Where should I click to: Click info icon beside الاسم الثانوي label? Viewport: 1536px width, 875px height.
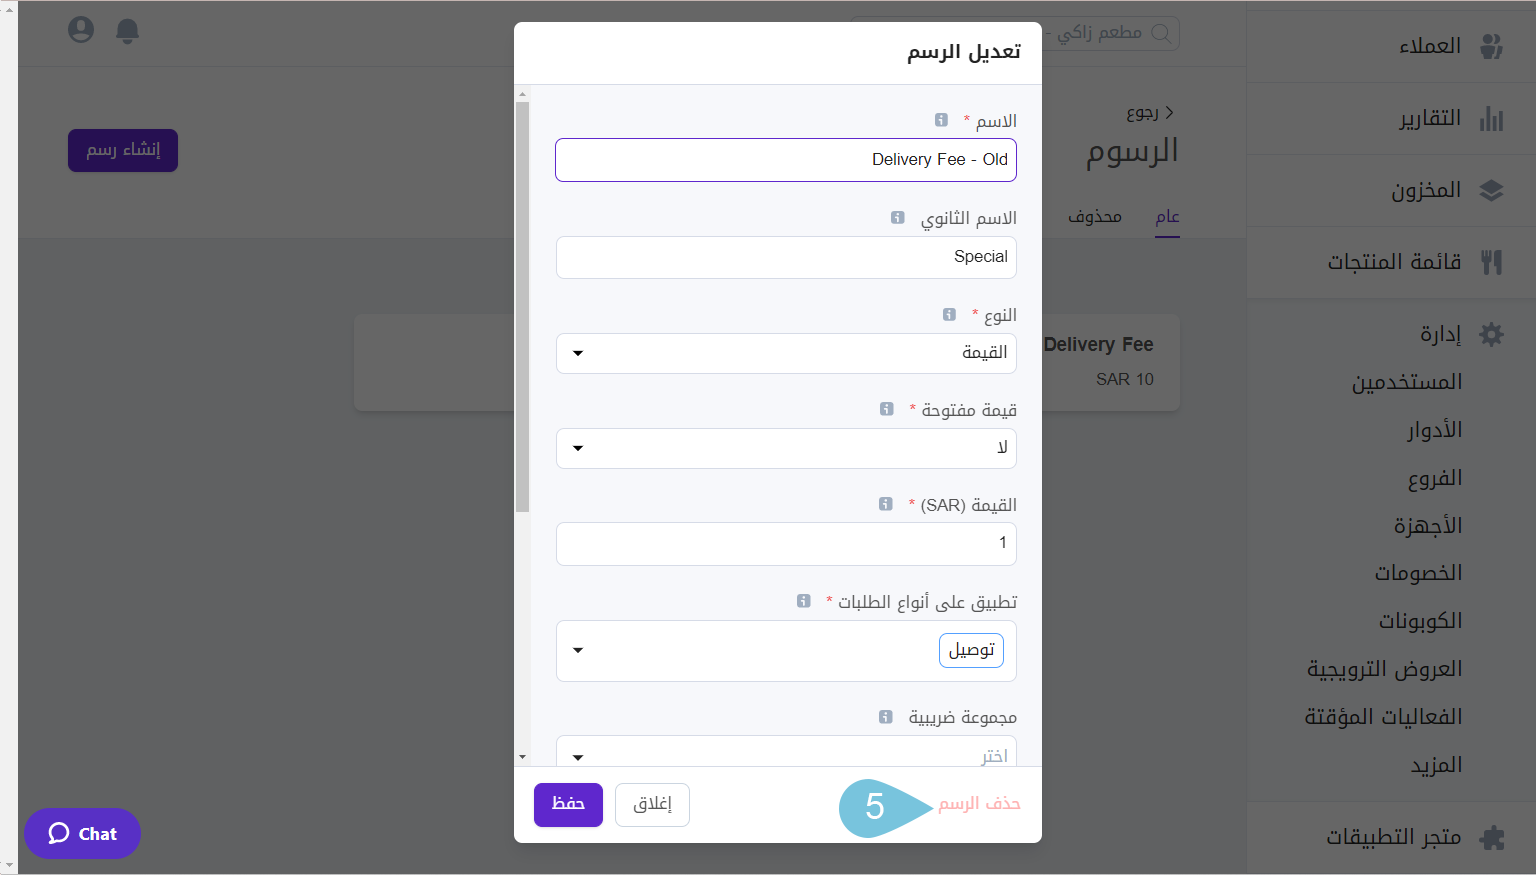[898, 218]
